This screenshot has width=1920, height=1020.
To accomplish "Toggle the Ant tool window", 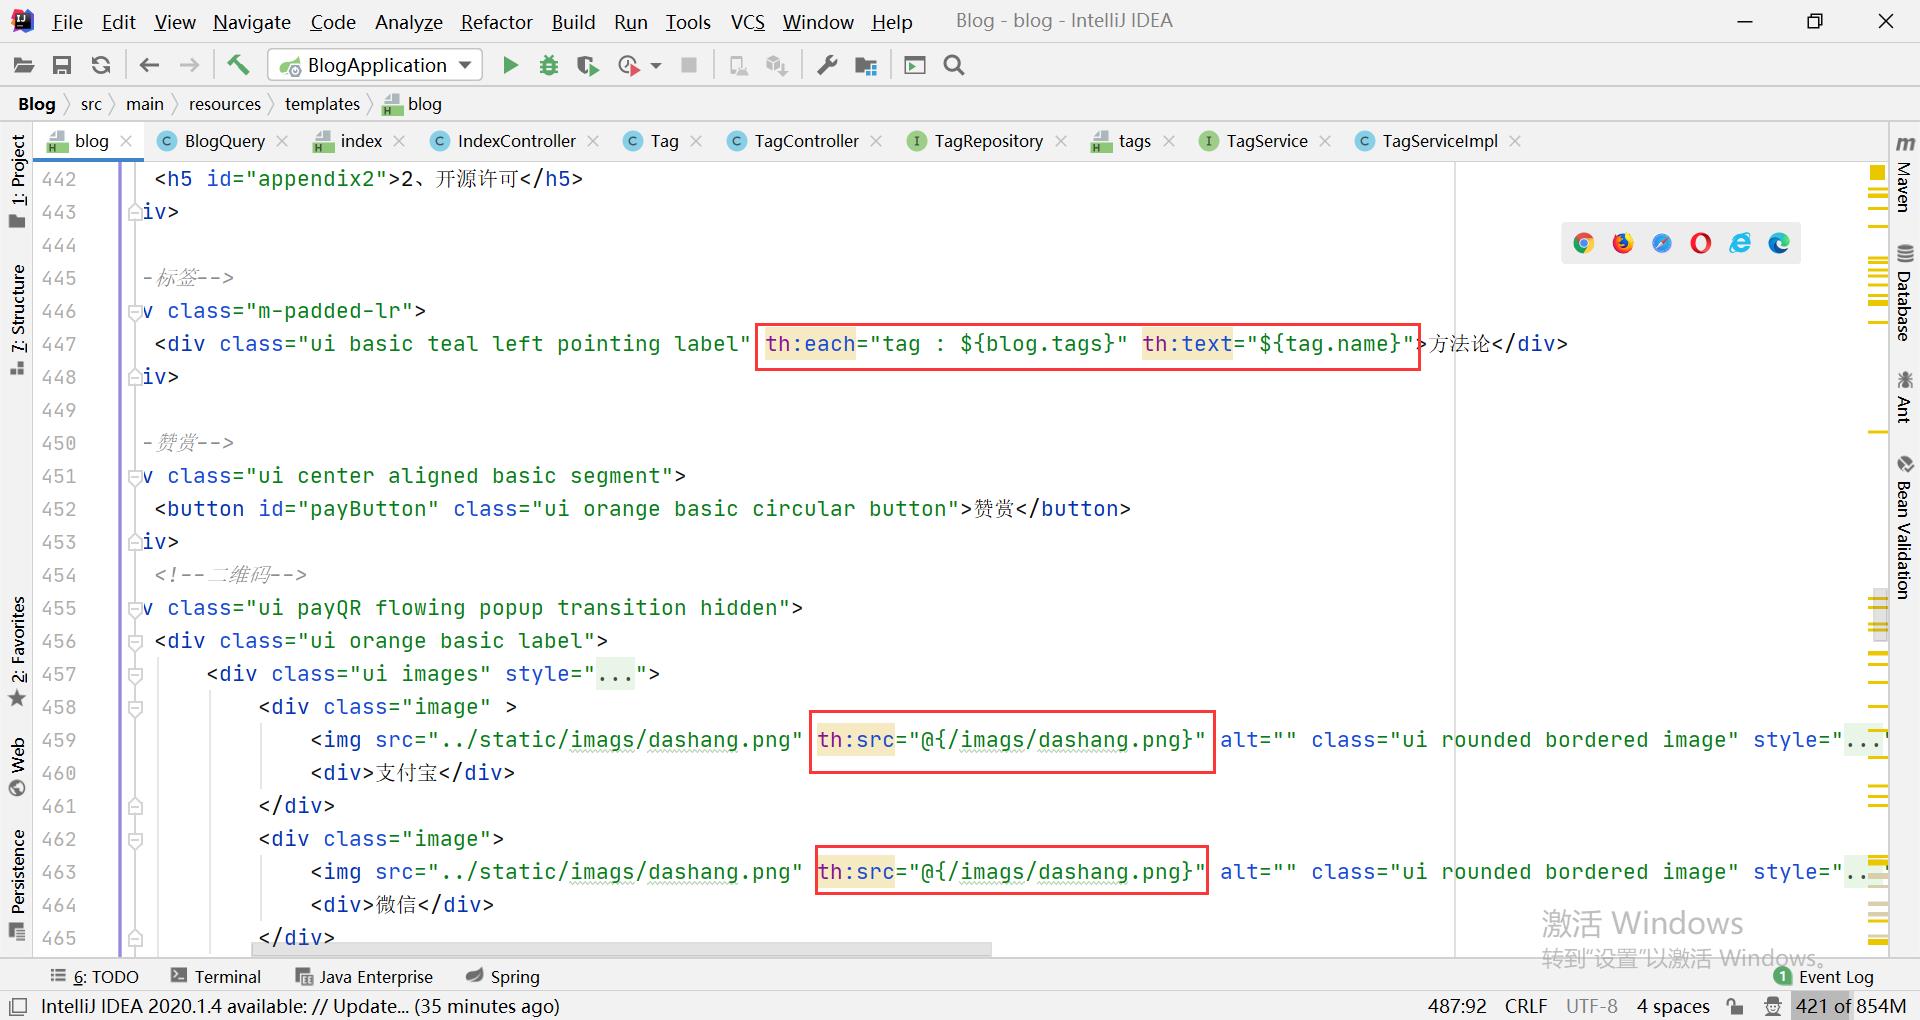I will coord(1904,397).
